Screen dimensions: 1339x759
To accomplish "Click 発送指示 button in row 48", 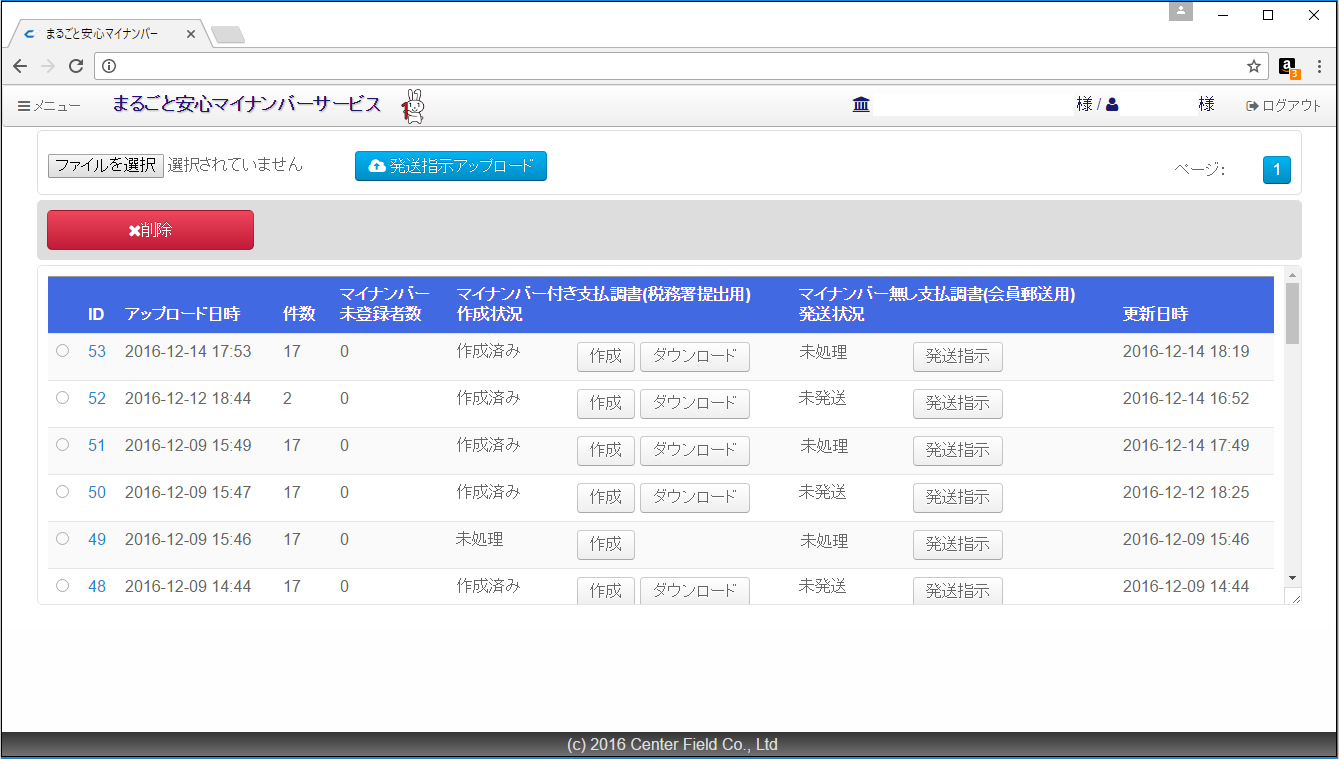I will [958, 591].
